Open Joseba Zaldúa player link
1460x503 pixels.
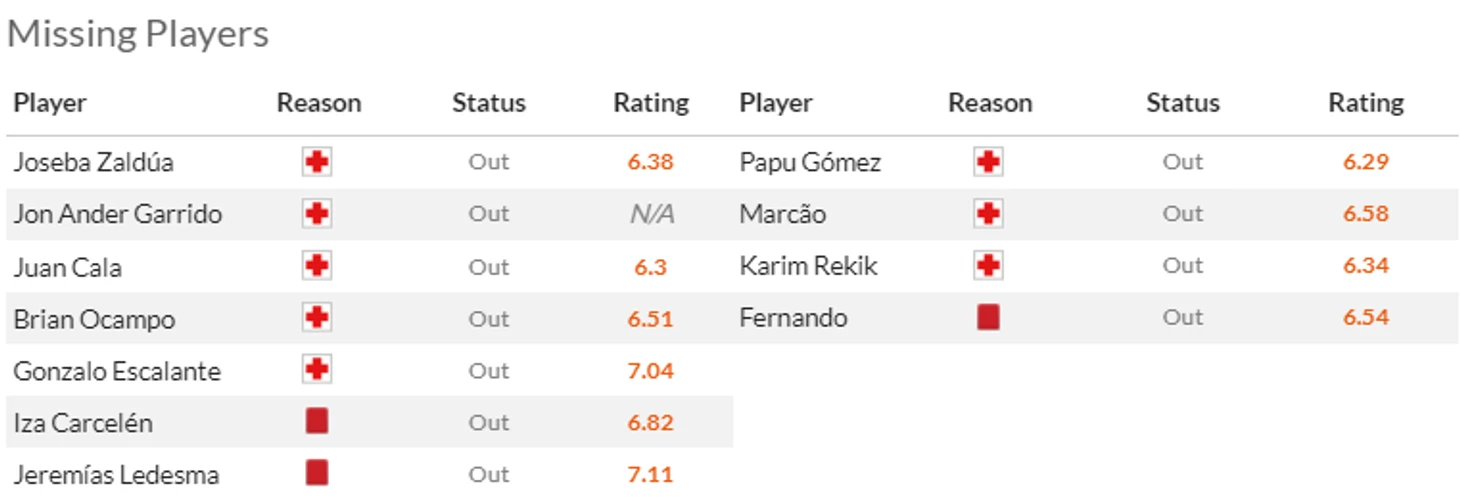click(x=93, y=163)
